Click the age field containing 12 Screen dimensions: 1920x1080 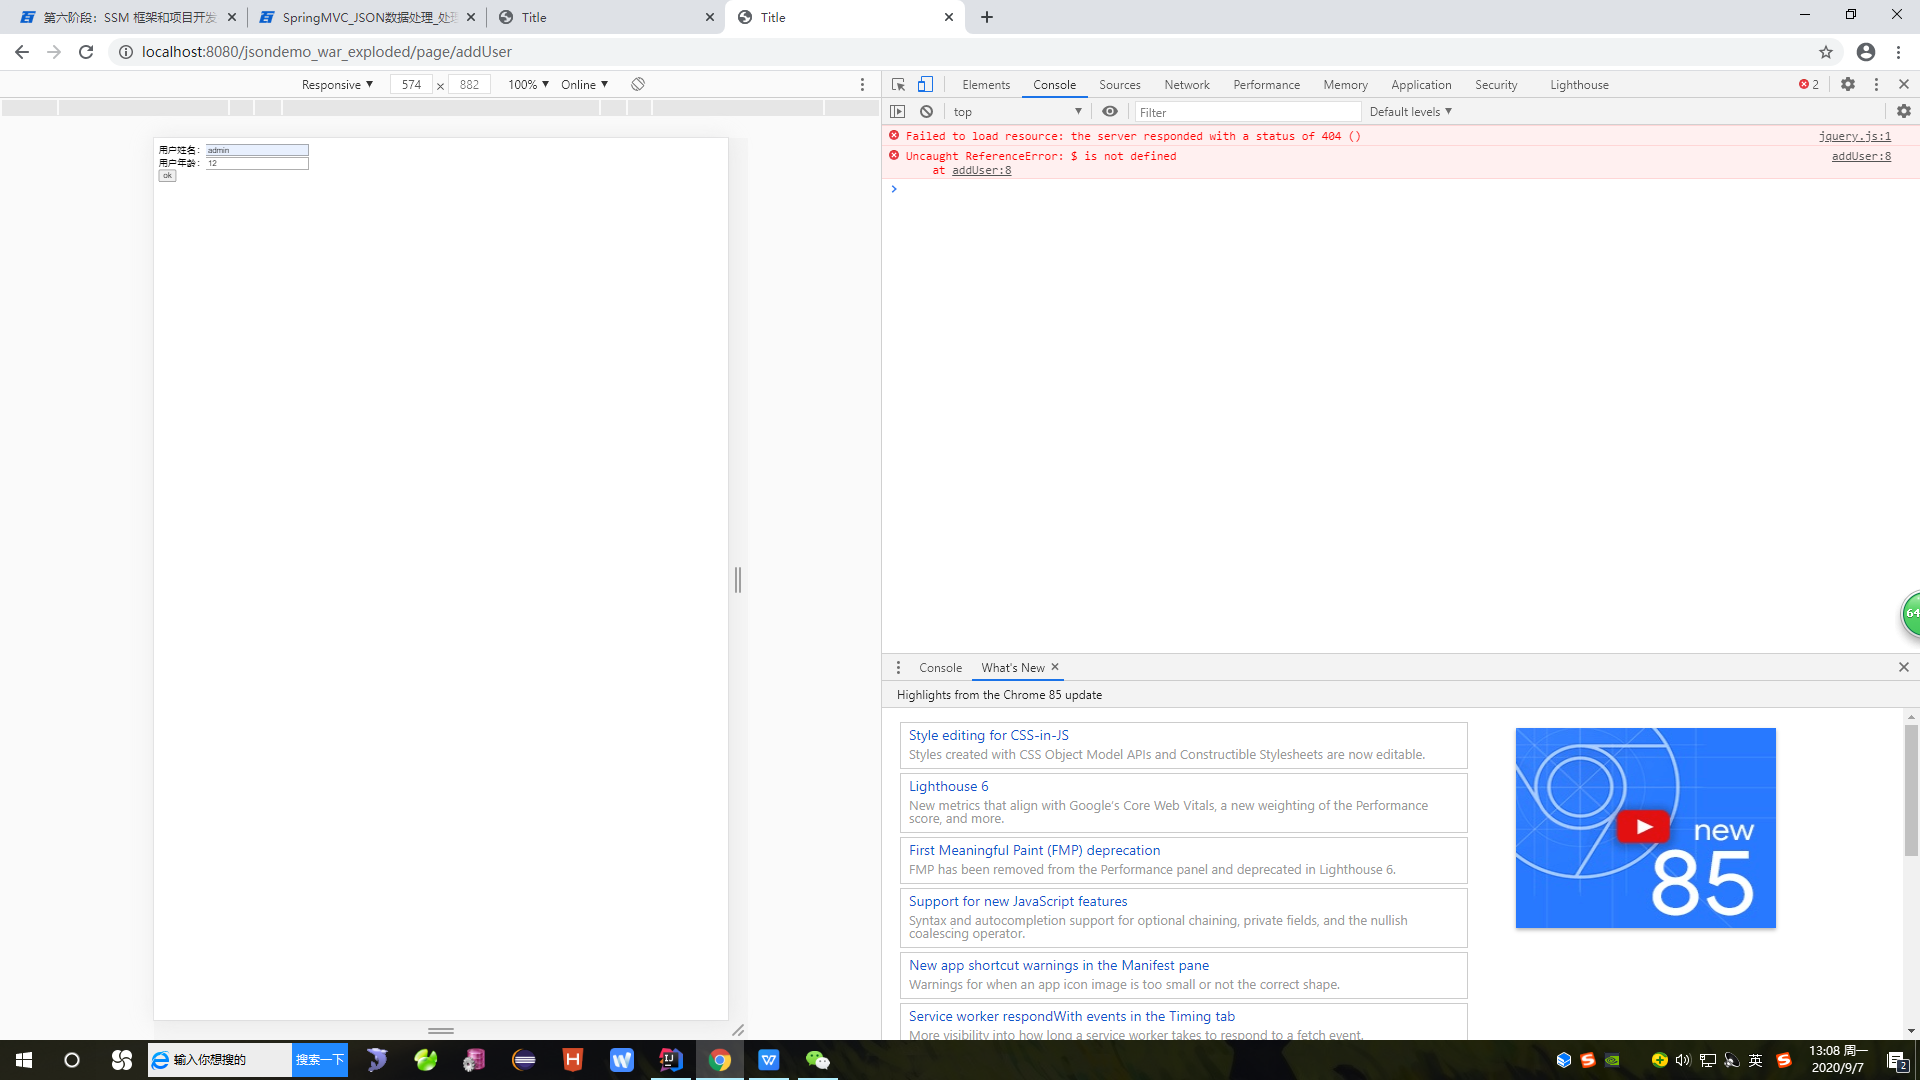(x=257, y=163)
